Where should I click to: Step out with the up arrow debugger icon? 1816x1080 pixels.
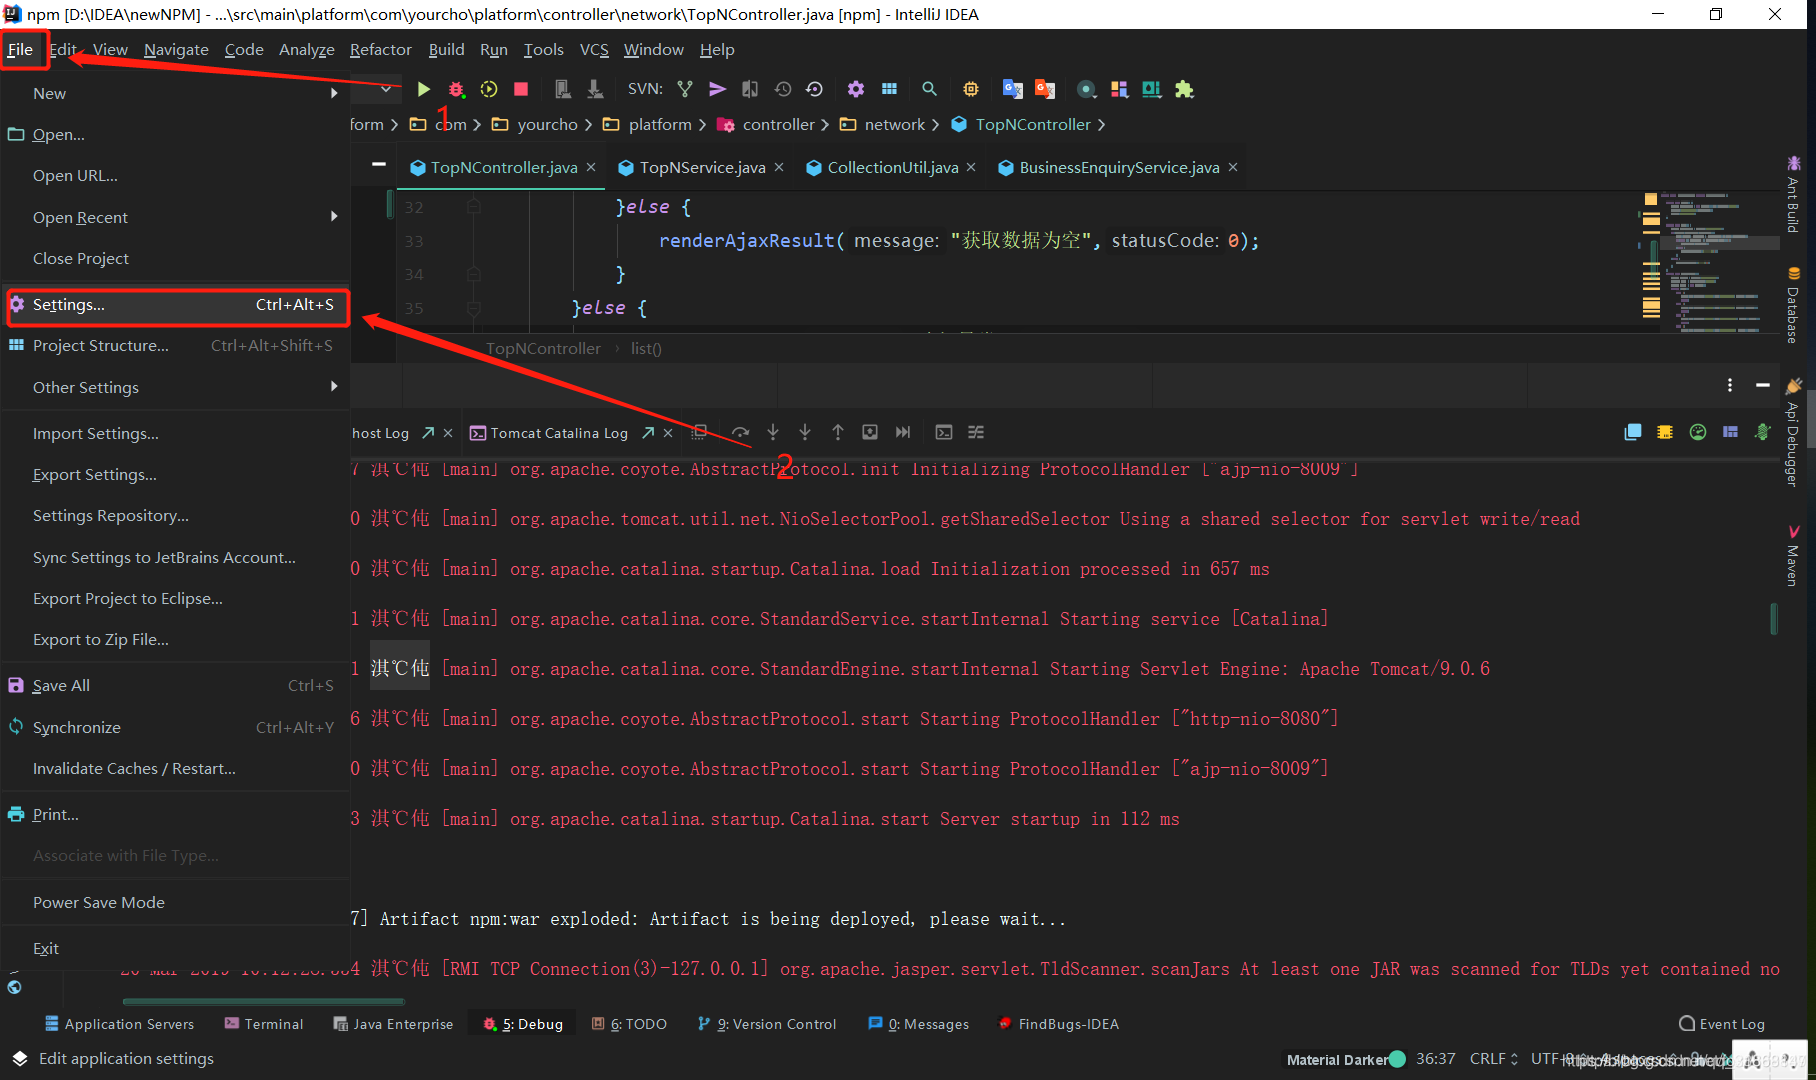(838, 432)
